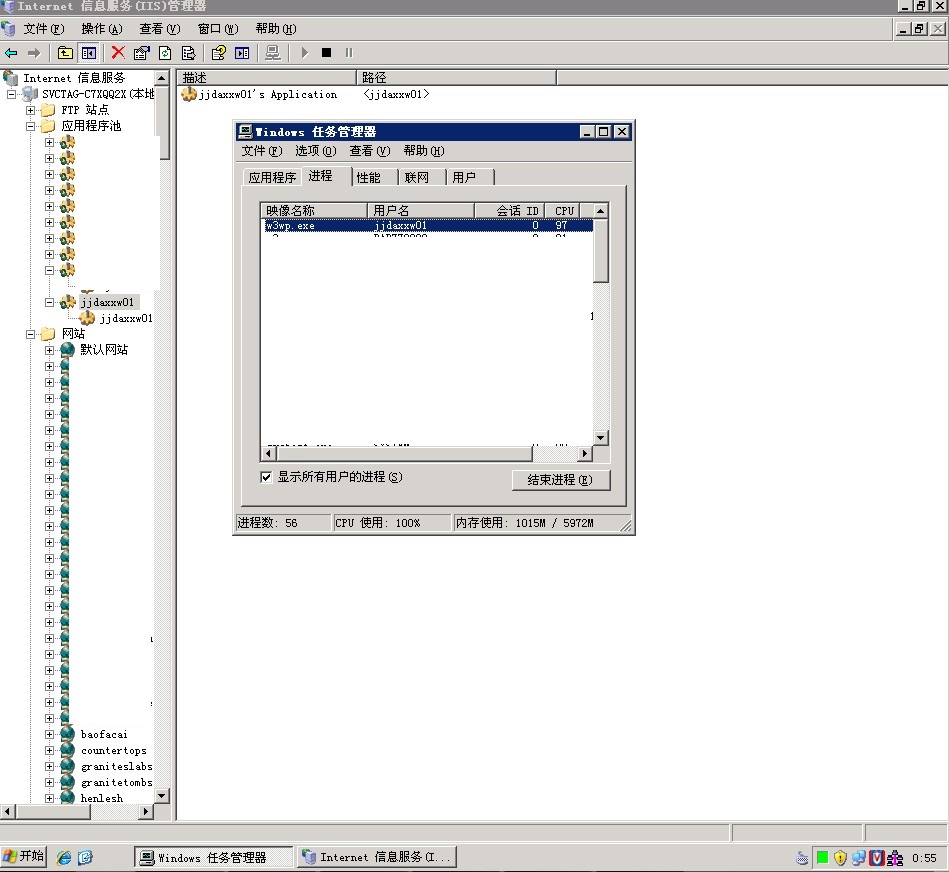Click the 0:55 system clock
This screenshot has height=872, width=949.
[924, 857]
